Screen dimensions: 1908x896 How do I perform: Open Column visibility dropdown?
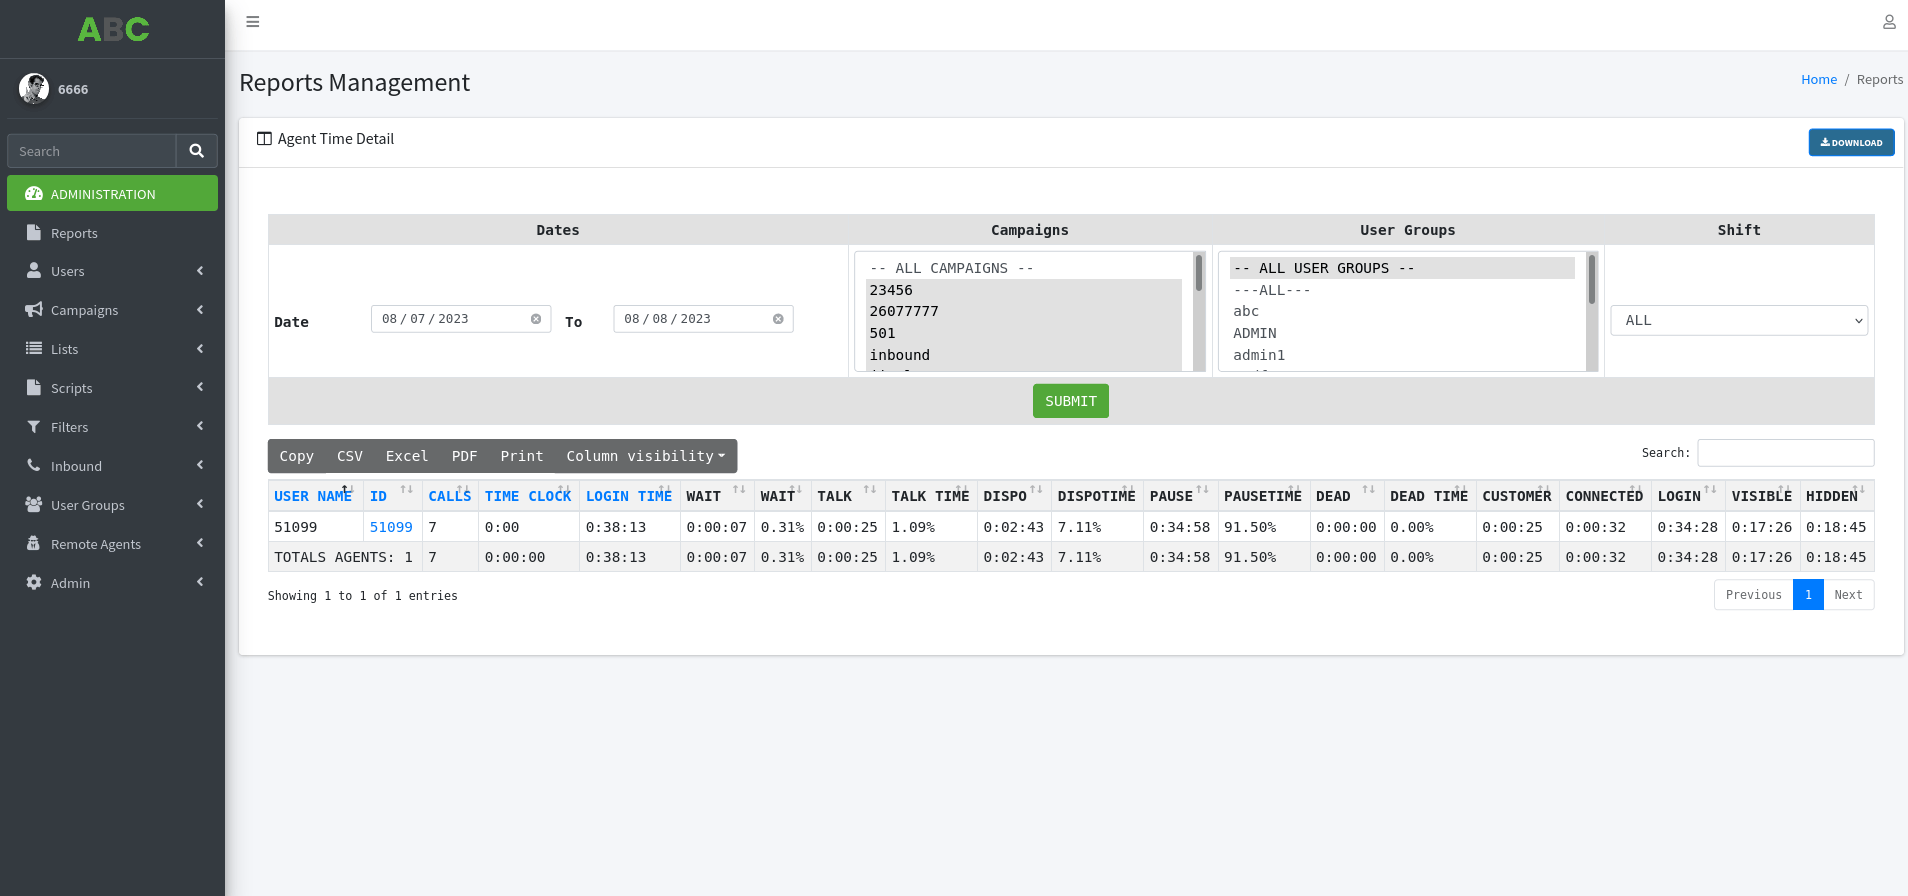(x=645, y=456)
